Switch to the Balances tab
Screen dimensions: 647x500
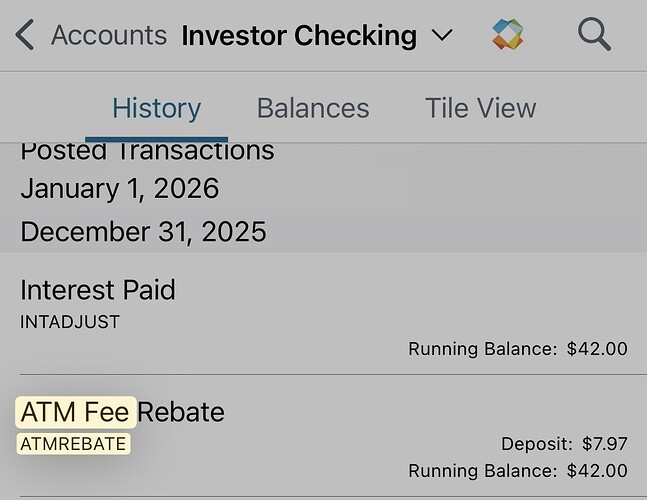(313, 108)
